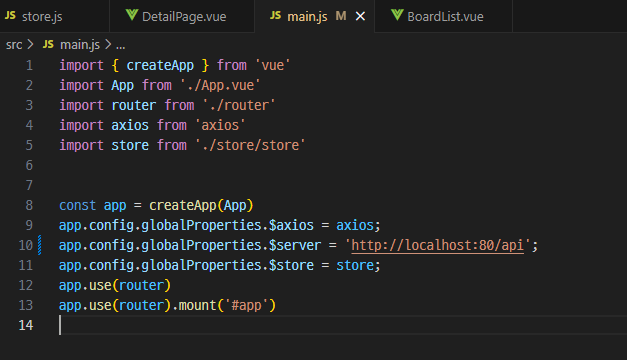The image size is (627, 360).
Task: Click 'createApp' in the line 1 import
Action: (x=160, y=65)
